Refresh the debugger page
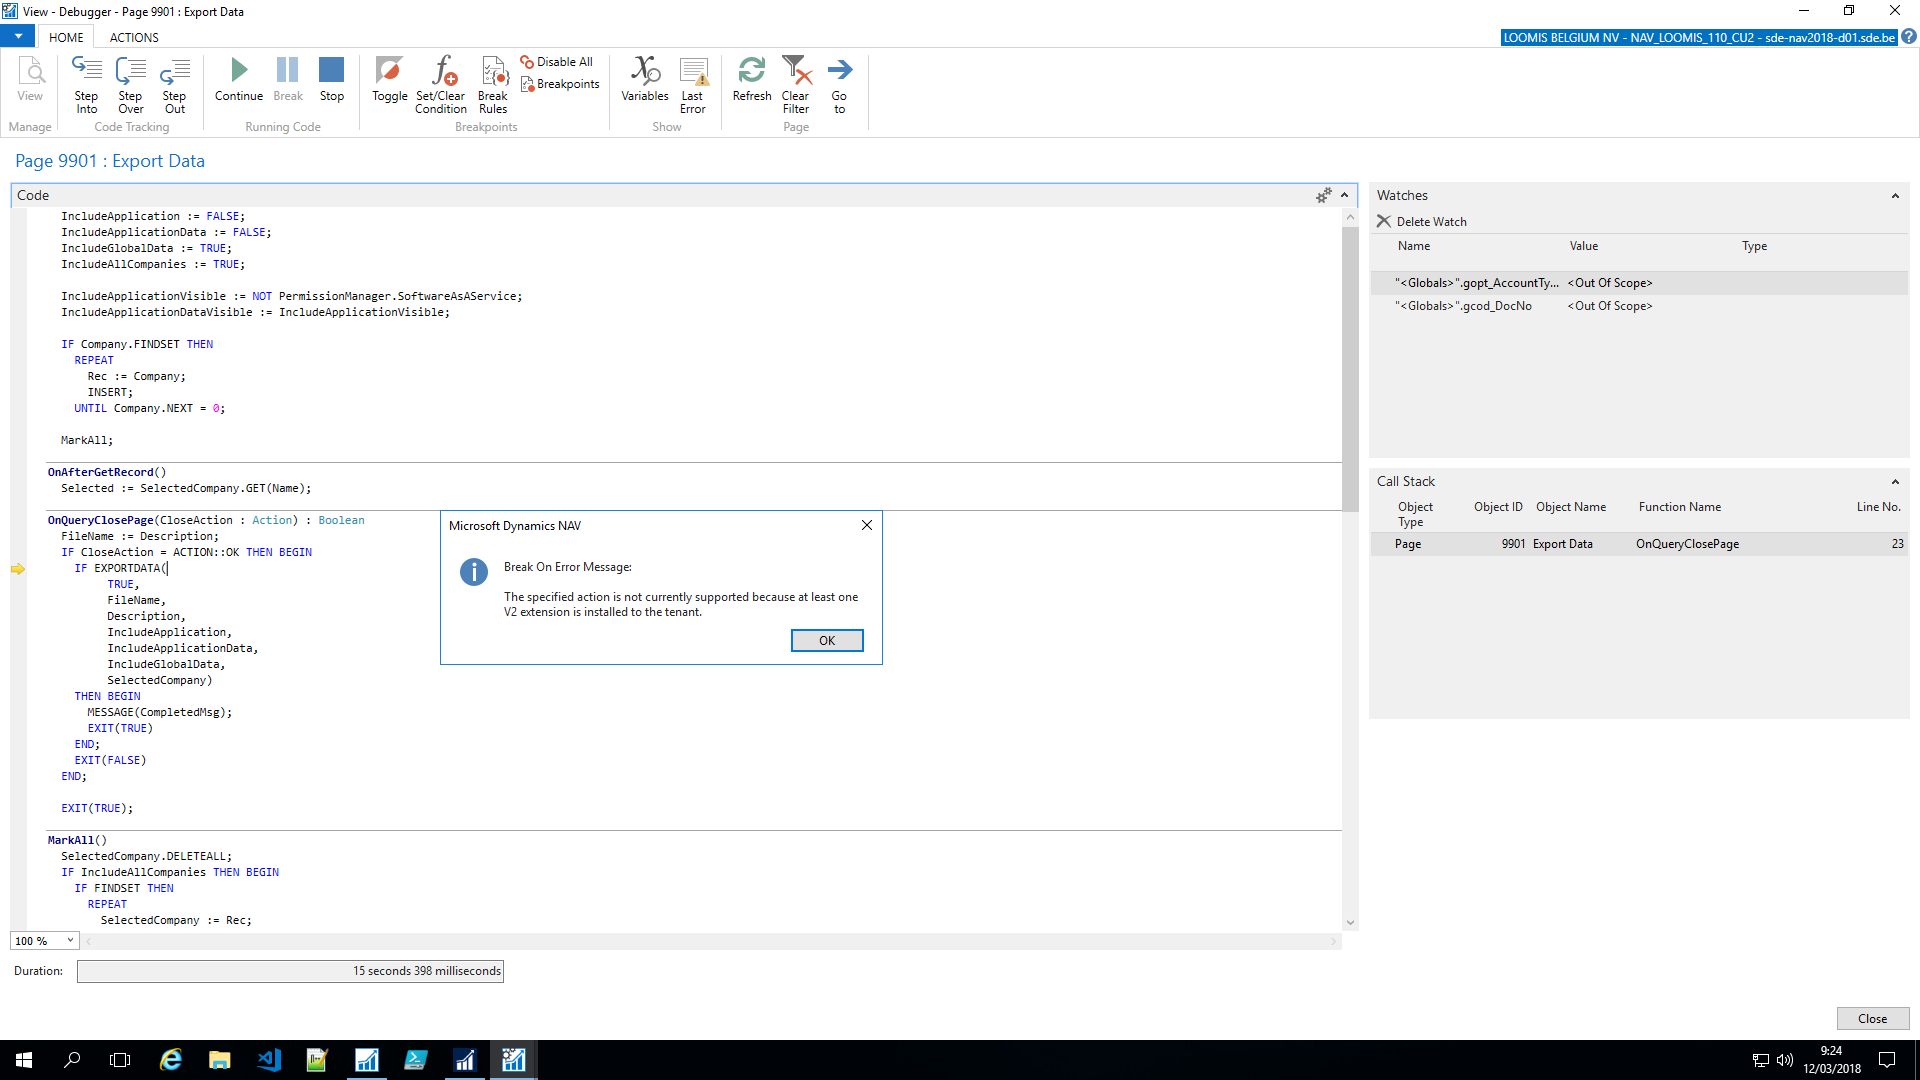 (751, 80)
